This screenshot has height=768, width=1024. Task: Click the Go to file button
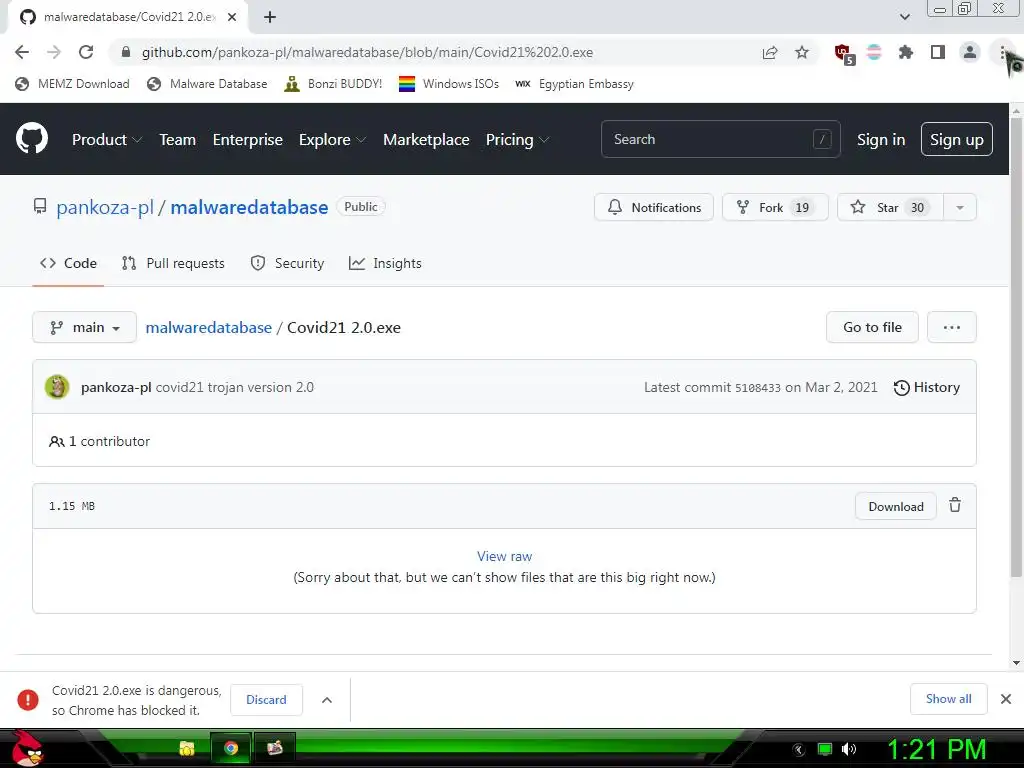872,327
